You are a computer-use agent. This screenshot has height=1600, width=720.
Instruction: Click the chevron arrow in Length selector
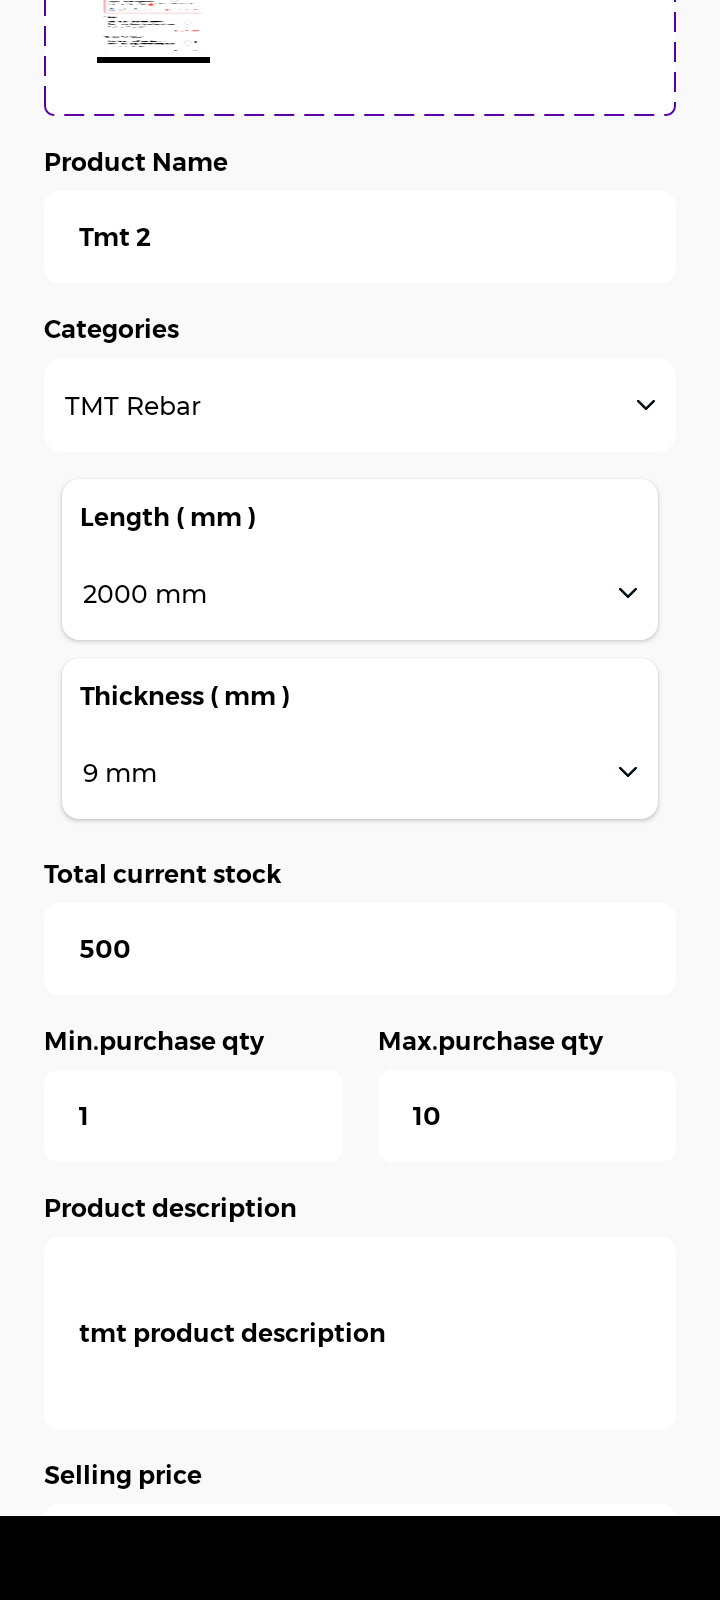coord(628,593)
